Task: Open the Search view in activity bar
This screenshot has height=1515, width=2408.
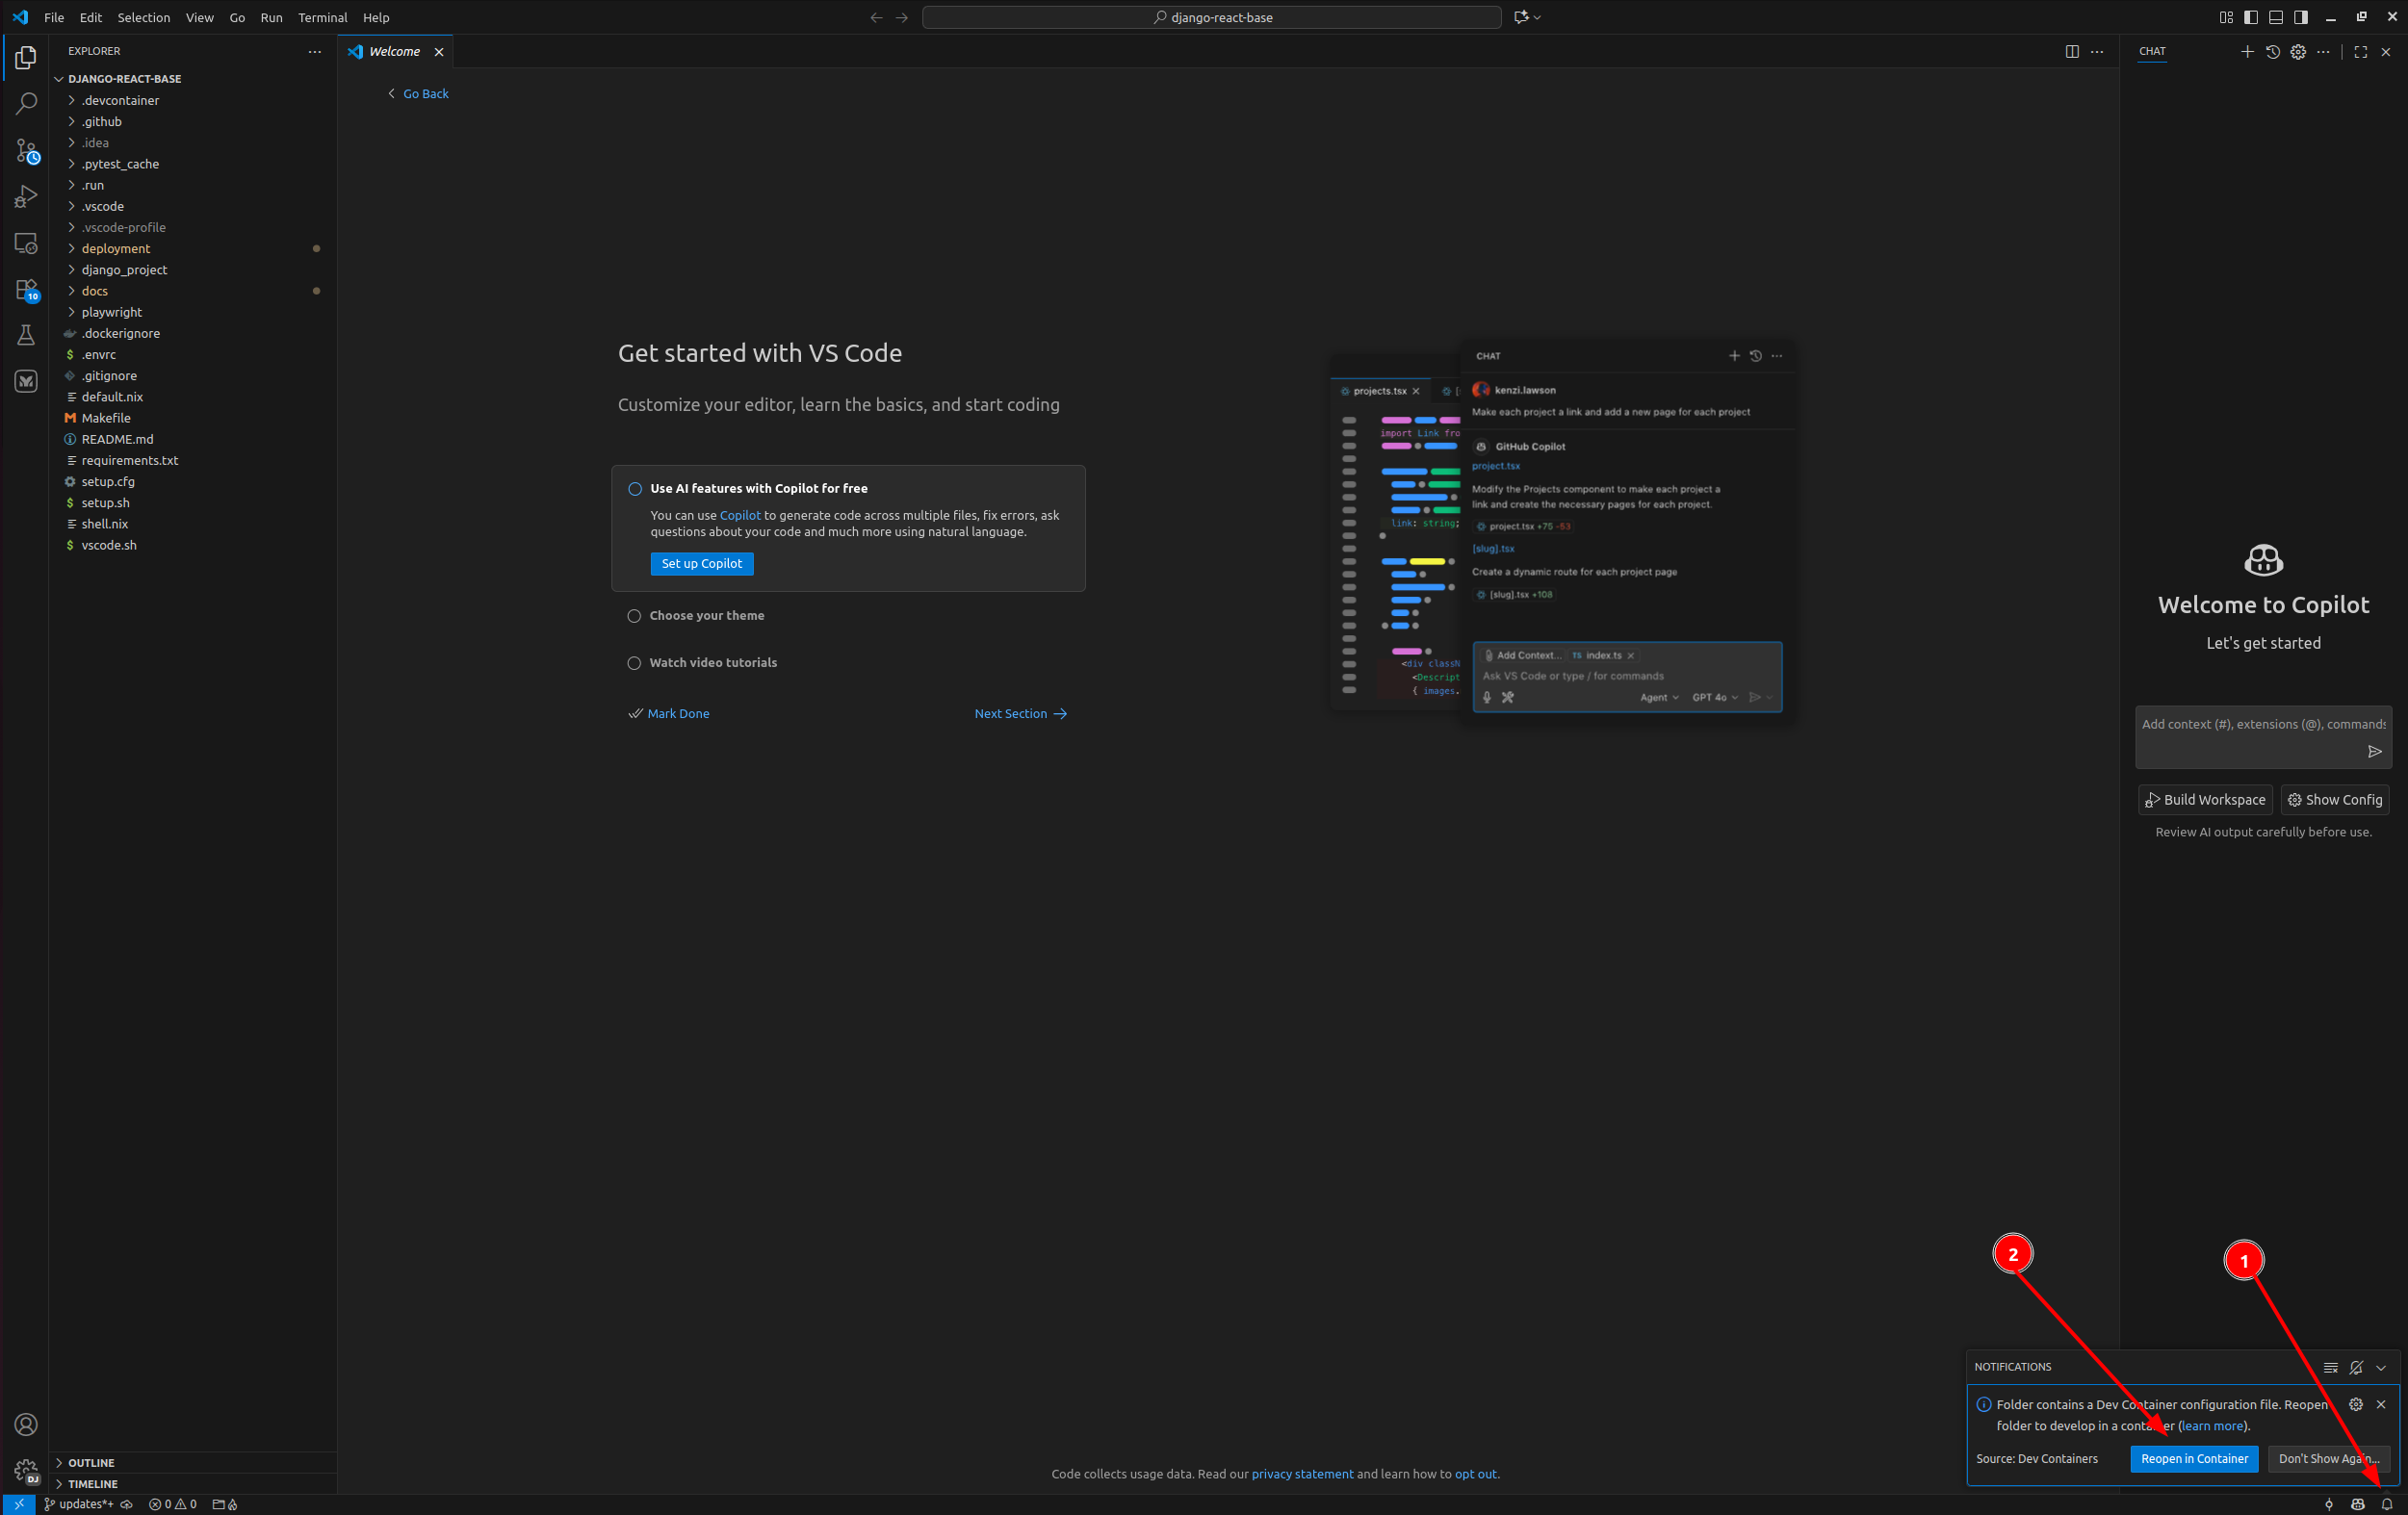Action: point(26,103)
